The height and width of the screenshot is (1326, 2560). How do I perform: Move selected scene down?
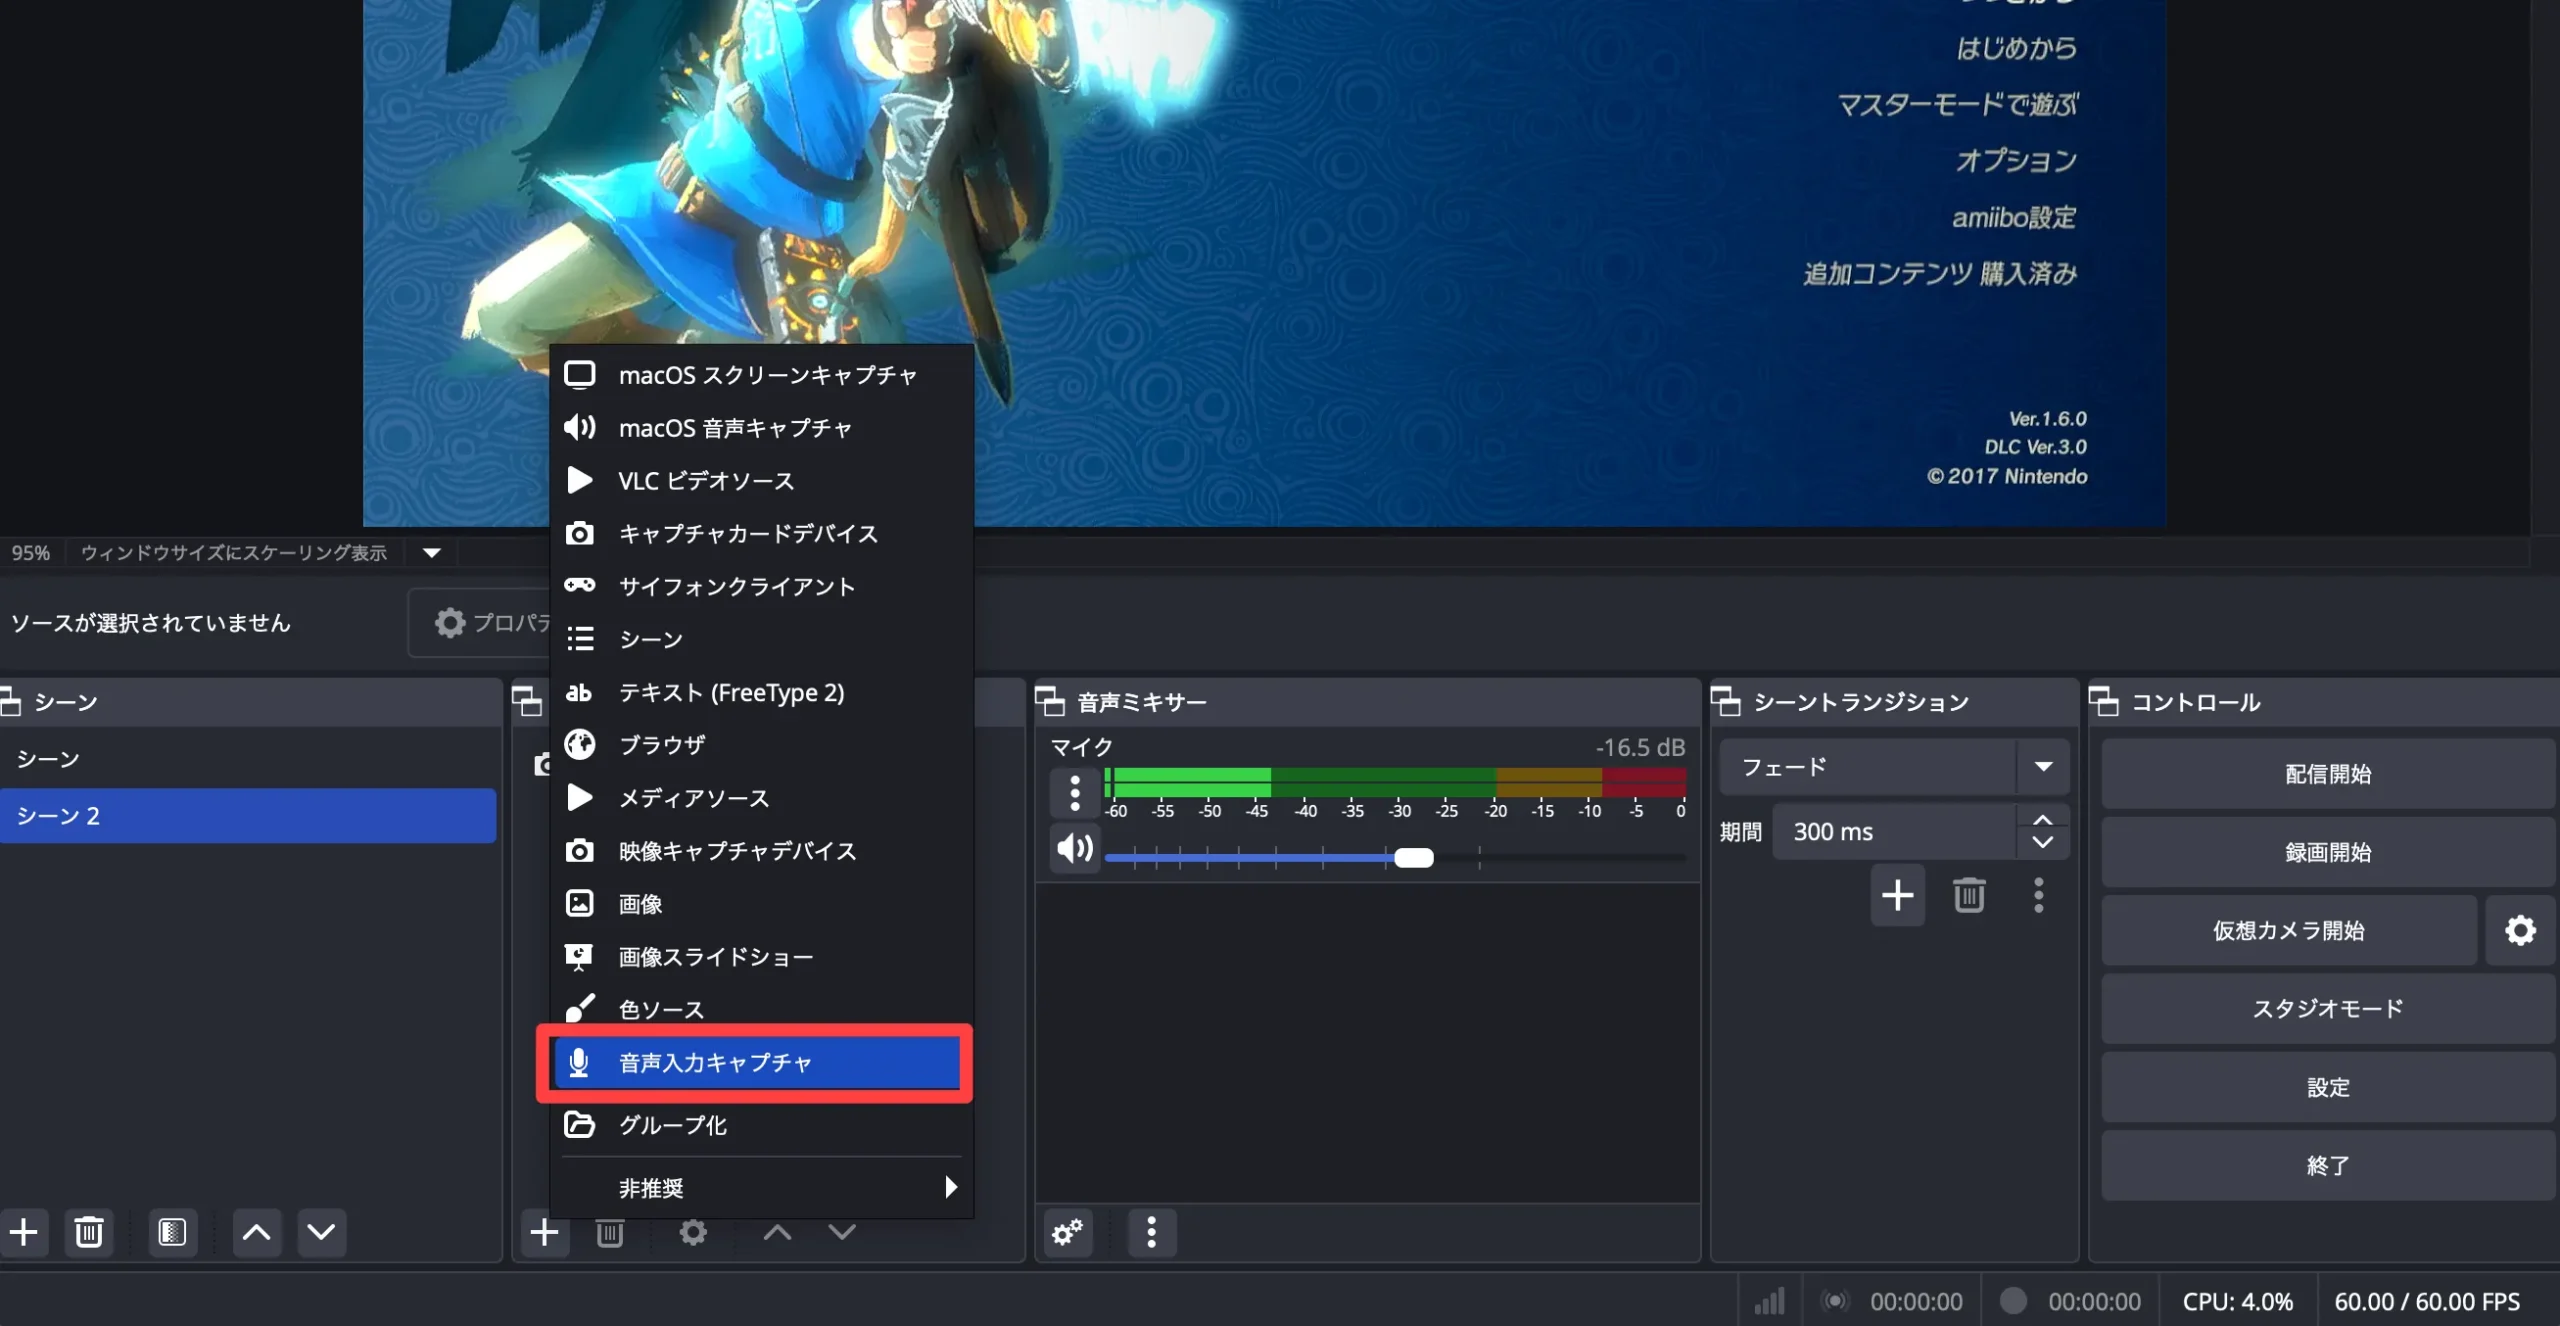(x=321, y=1233)
